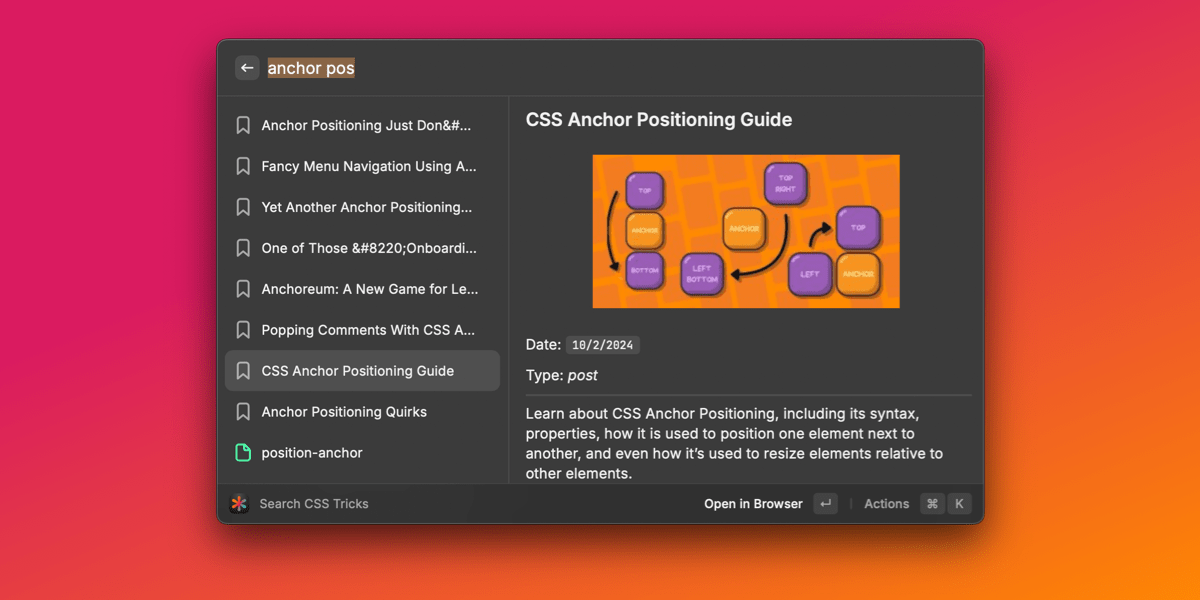Viewport: 1200px width, 600px height.
Task: Click the search field containing anchor pos
Action: click(311, 67)
